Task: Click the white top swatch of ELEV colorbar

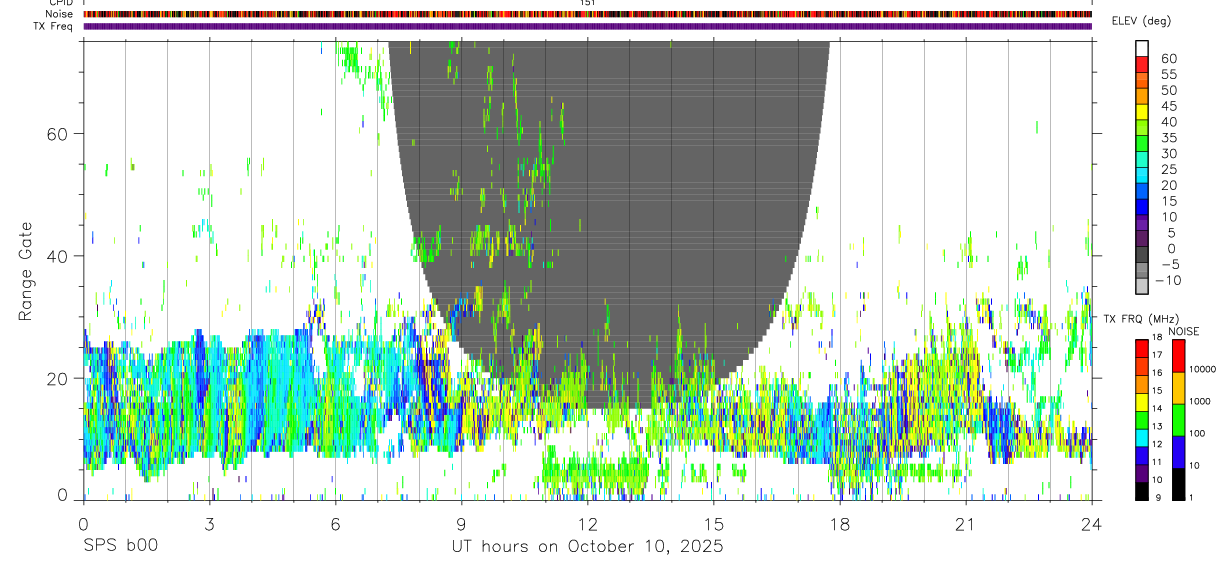Action: (x=1142, y=48)
